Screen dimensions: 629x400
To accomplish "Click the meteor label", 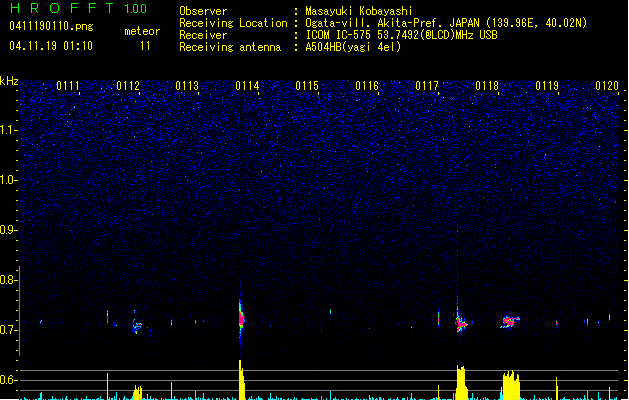I will [142, 31].
